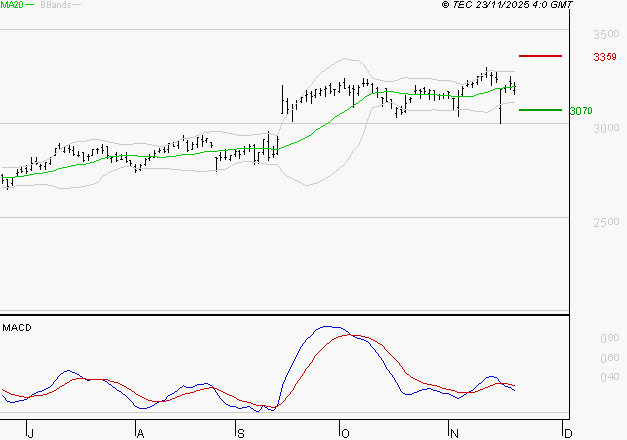Click the 3500 price axis label
The width and height of the screenshot is (627, 440).
click(x=606, y=34)
